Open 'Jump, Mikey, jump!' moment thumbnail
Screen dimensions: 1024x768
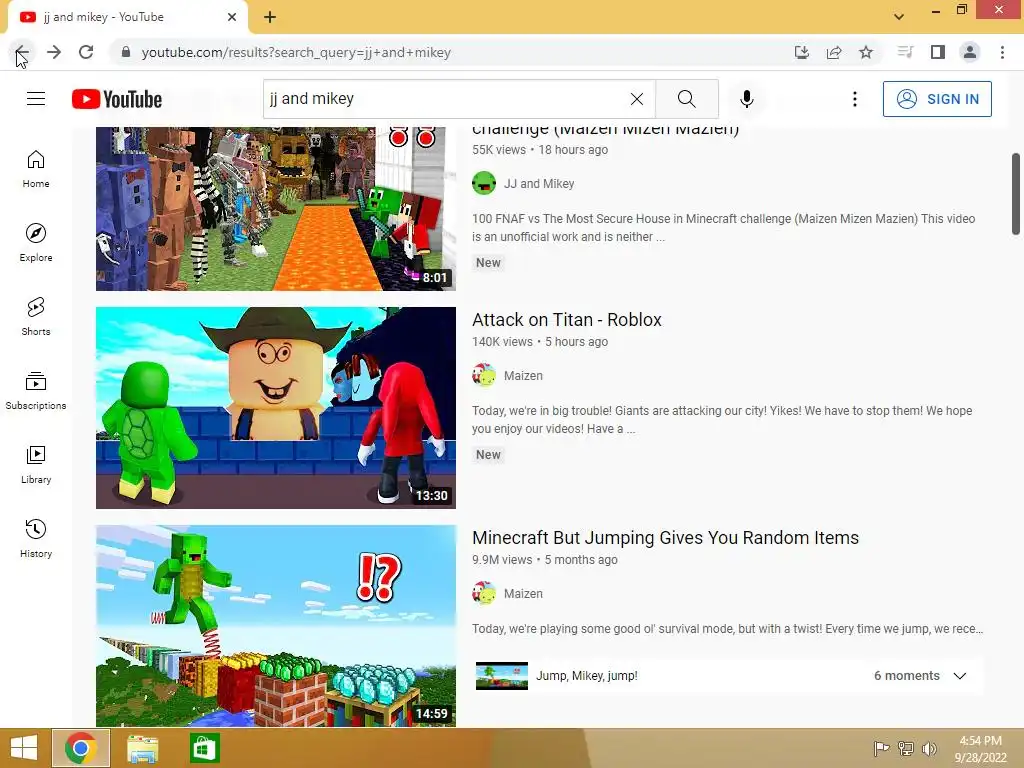[x=502, y=676]
